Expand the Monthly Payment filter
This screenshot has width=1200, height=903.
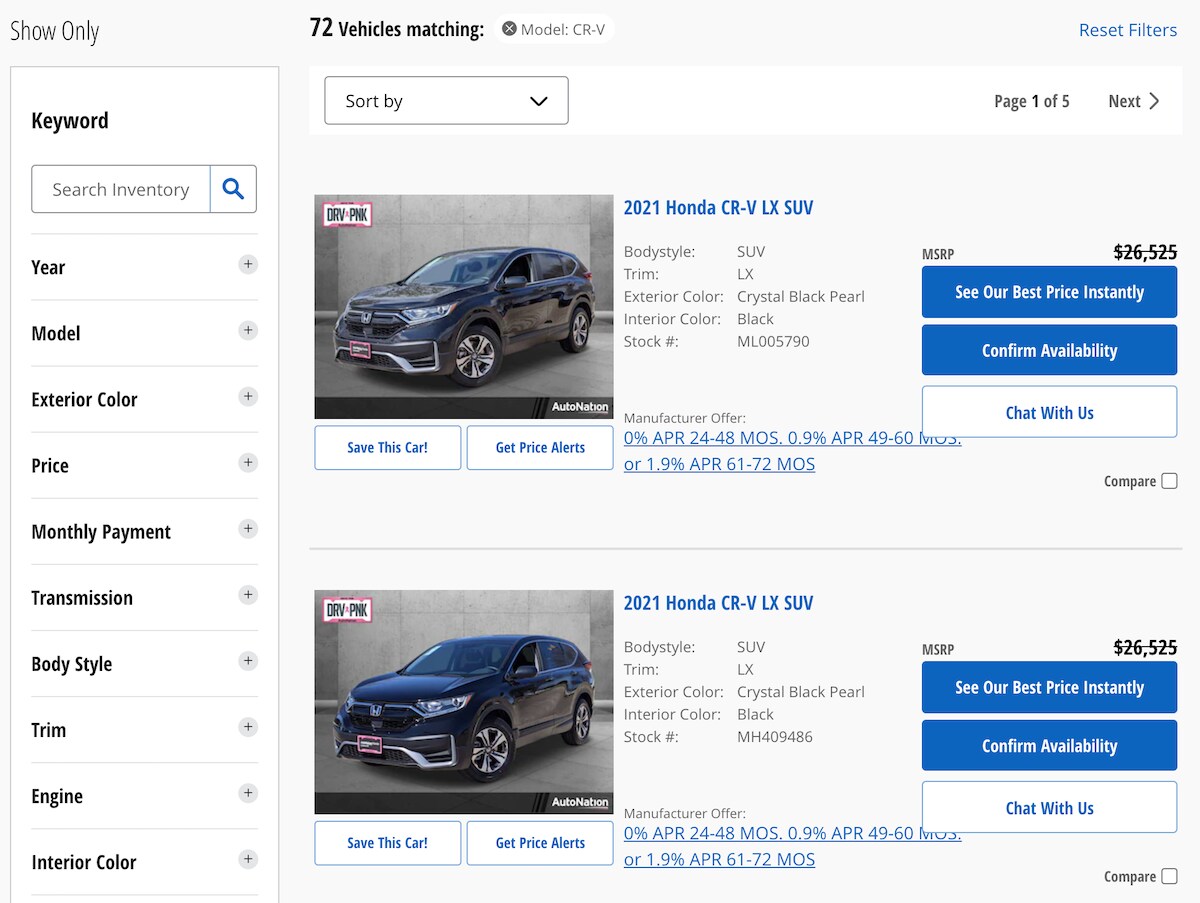tap(248, 529)
